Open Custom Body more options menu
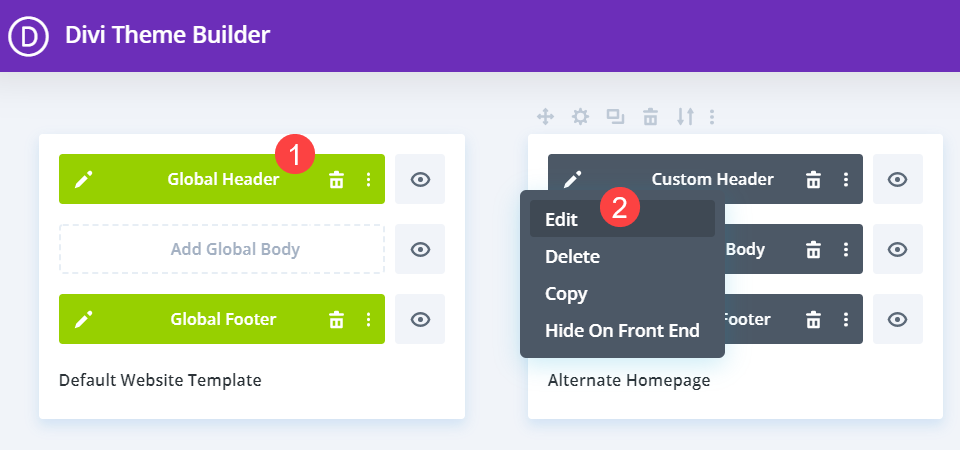The width and height of the screenshot is (960, 450). tap(846, 249)
